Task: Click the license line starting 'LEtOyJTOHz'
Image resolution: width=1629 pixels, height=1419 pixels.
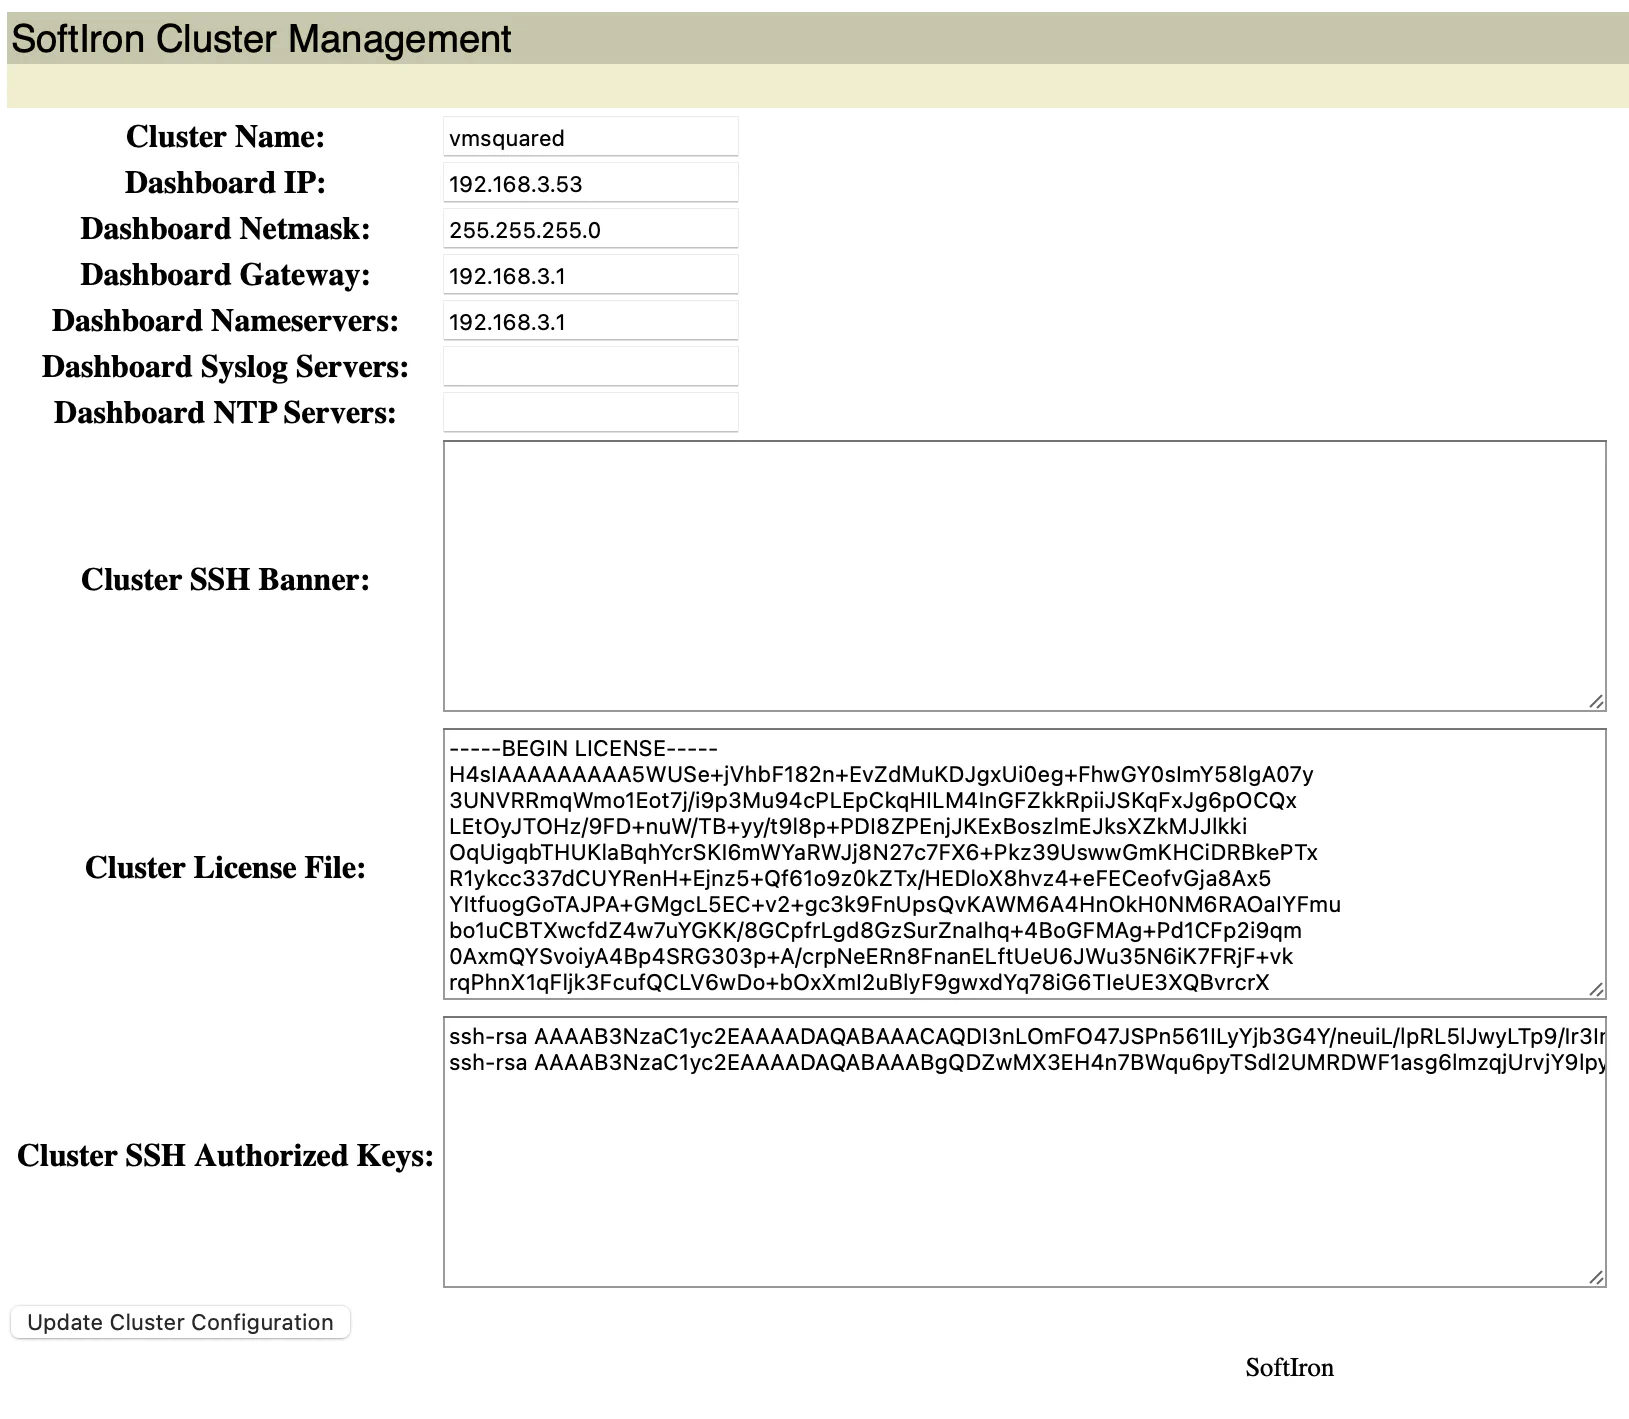Action: click(x=848, y=826)
